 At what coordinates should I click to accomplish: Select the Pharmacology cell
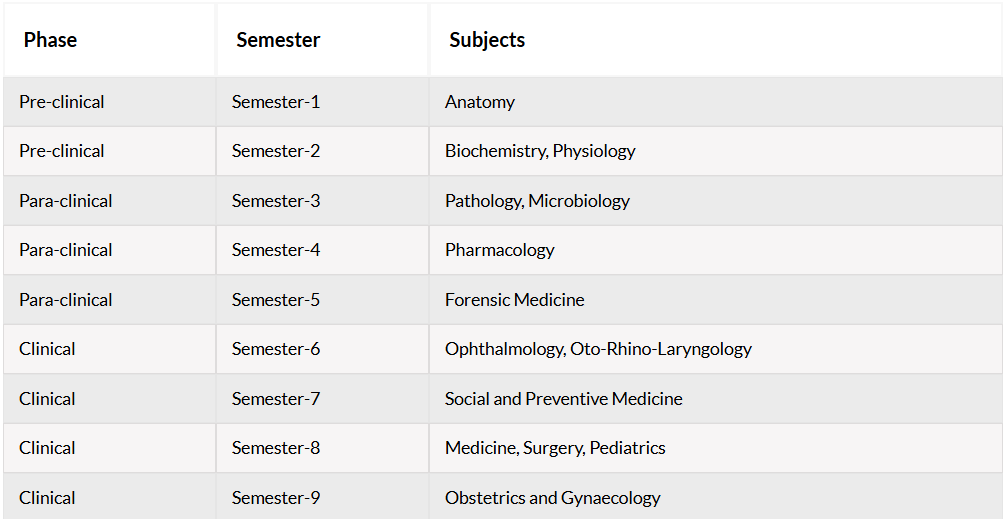pos(715,250)
